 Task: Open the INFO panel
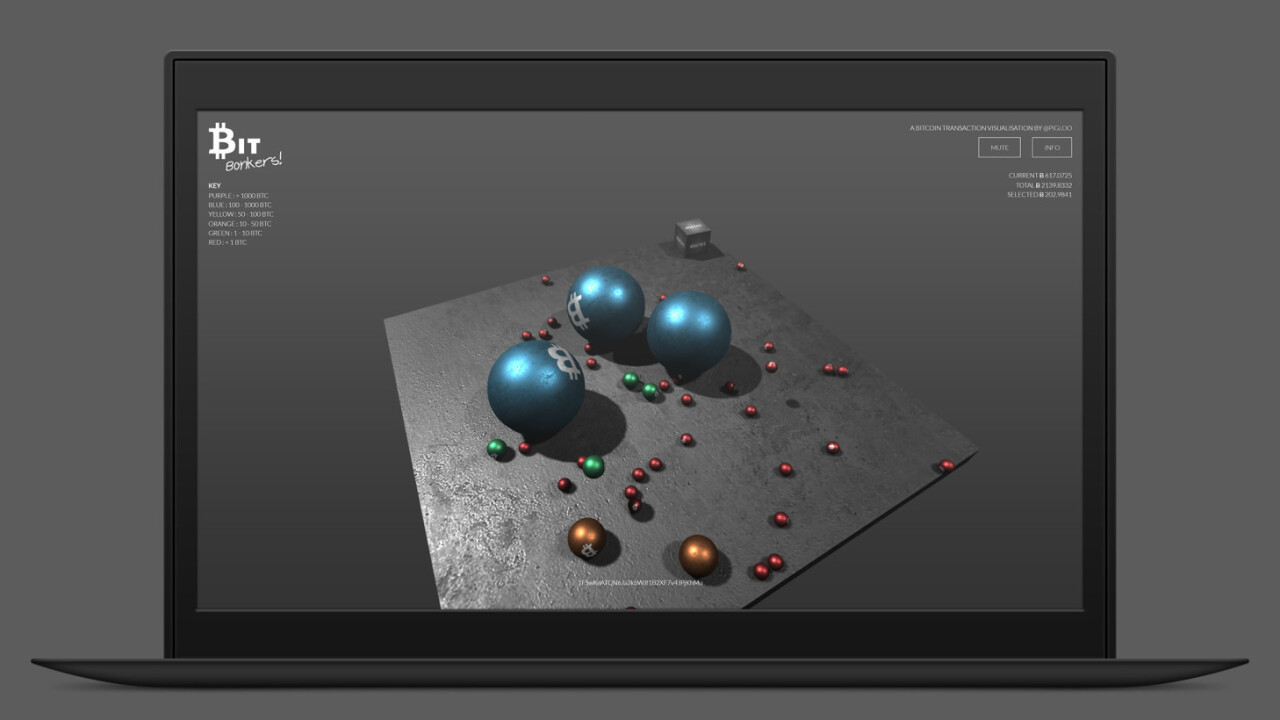click(1051, 148)
